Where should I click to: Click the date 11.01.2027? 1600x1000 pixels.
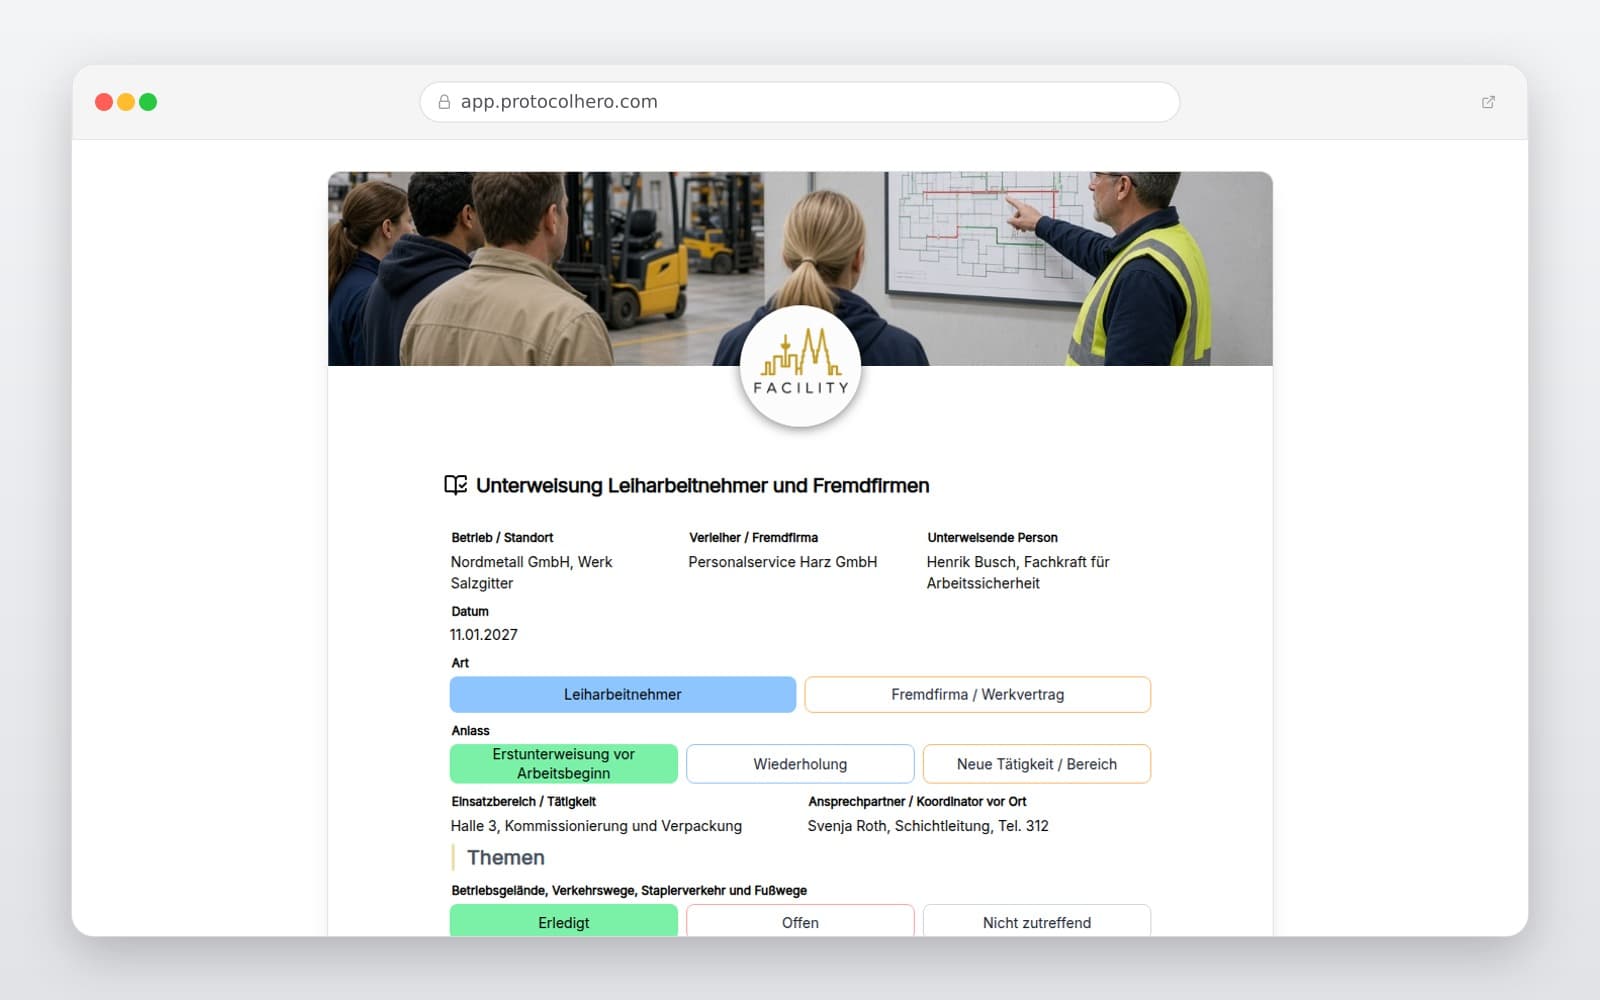pyautogui.click(x=484, y=635)
